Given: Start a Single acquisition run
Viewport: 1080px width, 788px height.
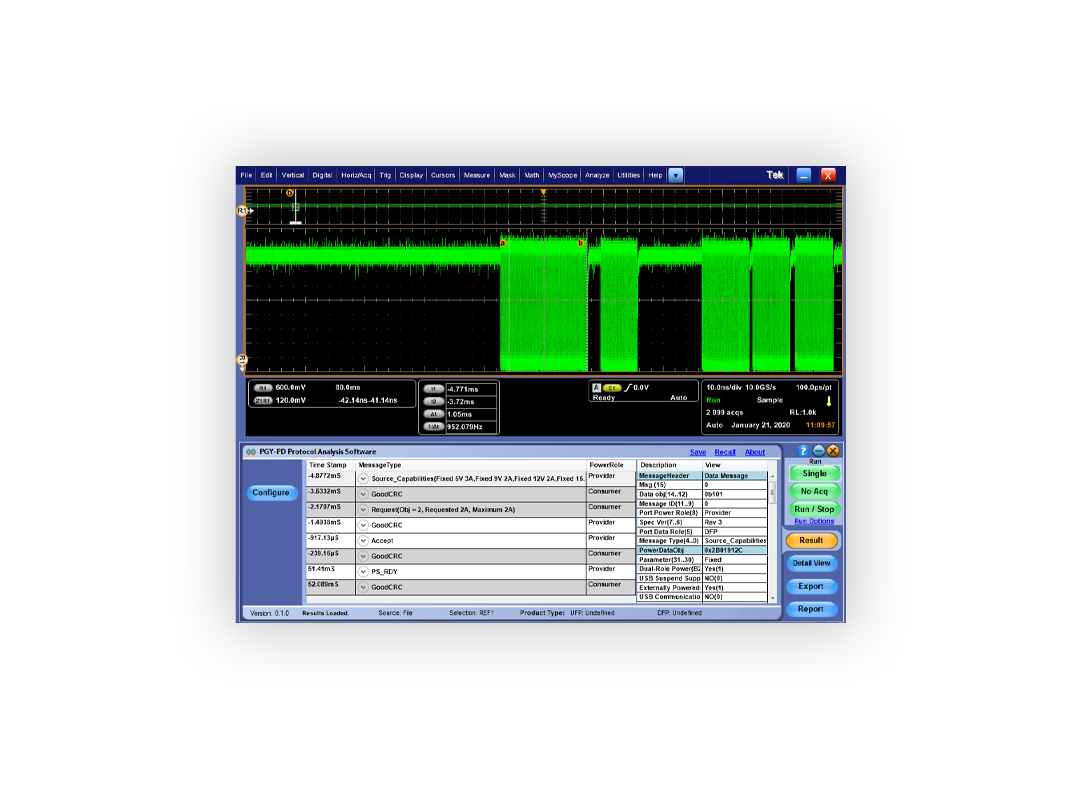Looking at the screenshot, I should click(x=814, y=474).
